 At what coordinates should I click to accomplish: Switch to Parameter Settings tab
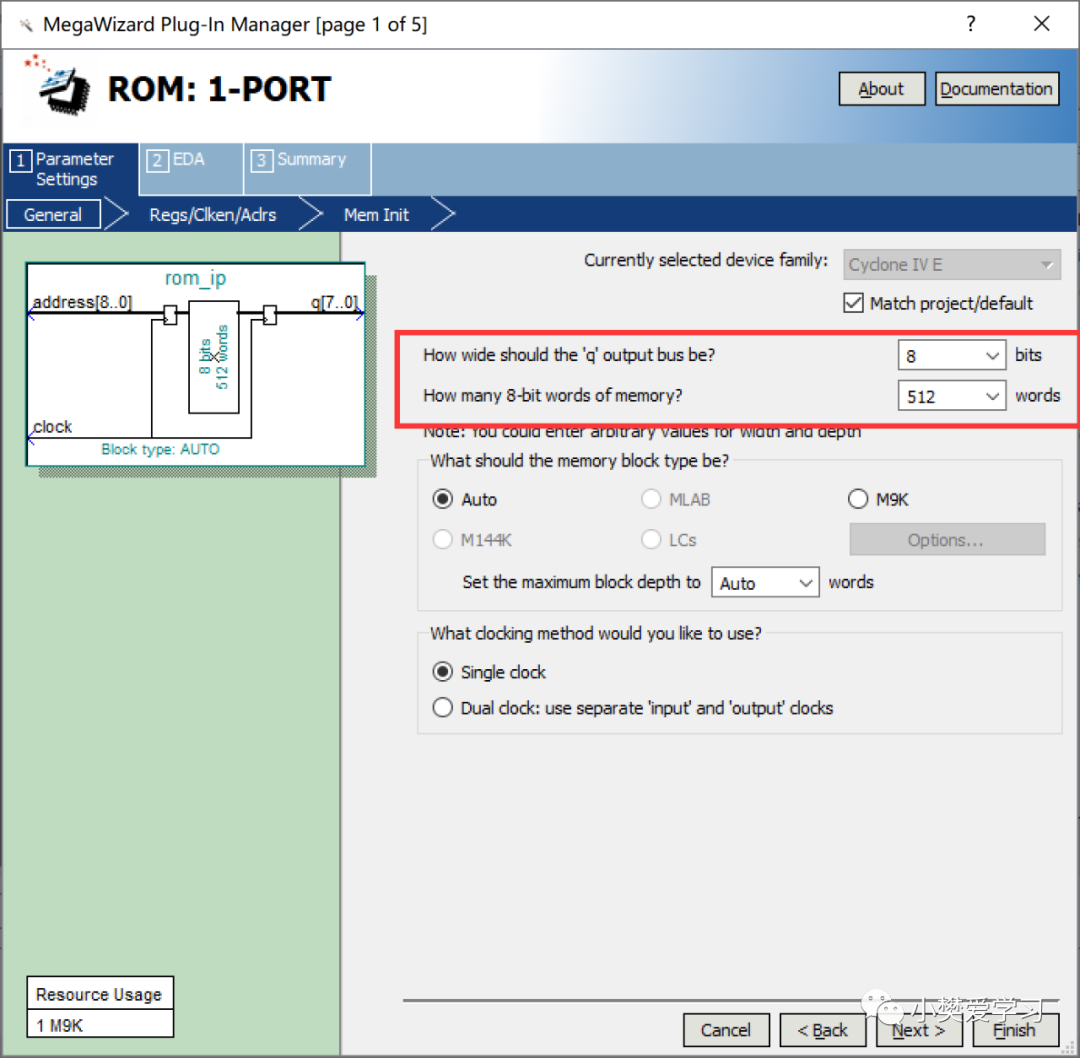[70, 169]
